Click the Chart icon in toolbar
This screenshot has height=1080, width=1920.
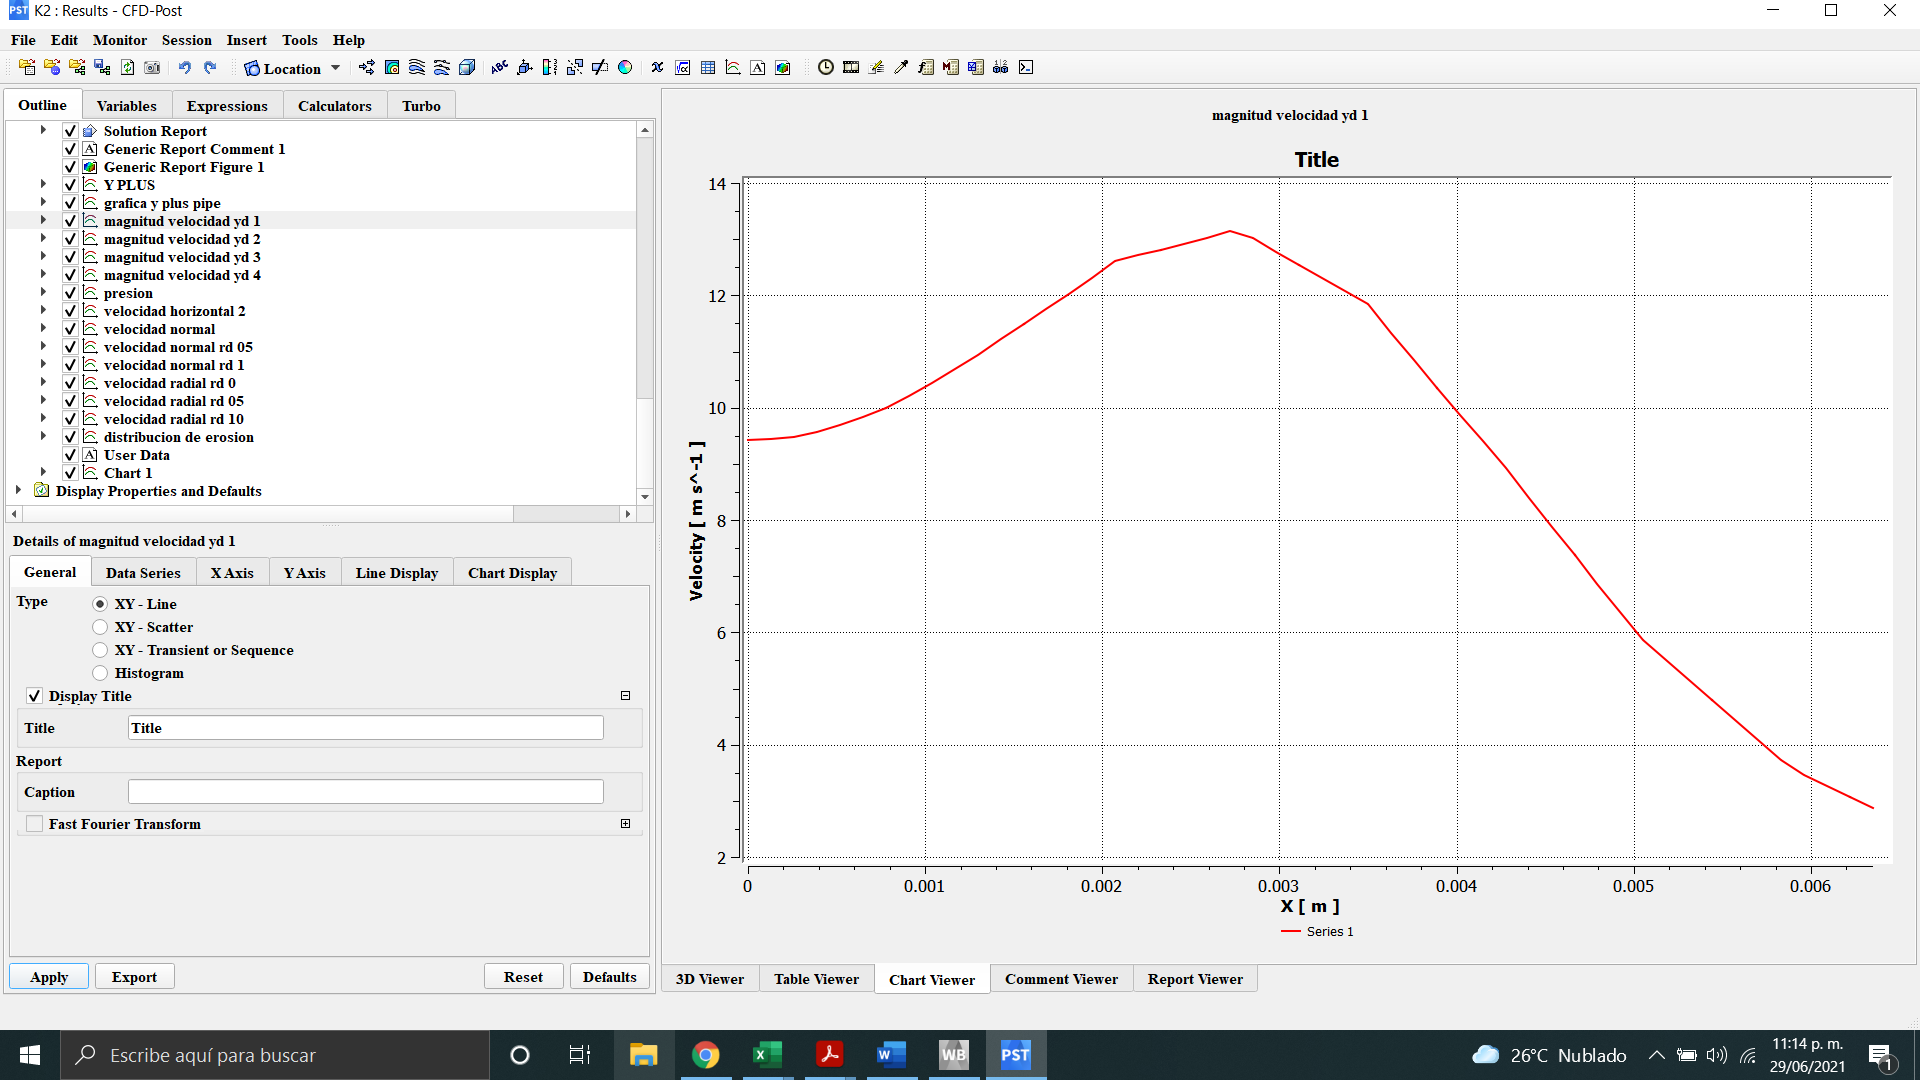(x=733, y=68)
